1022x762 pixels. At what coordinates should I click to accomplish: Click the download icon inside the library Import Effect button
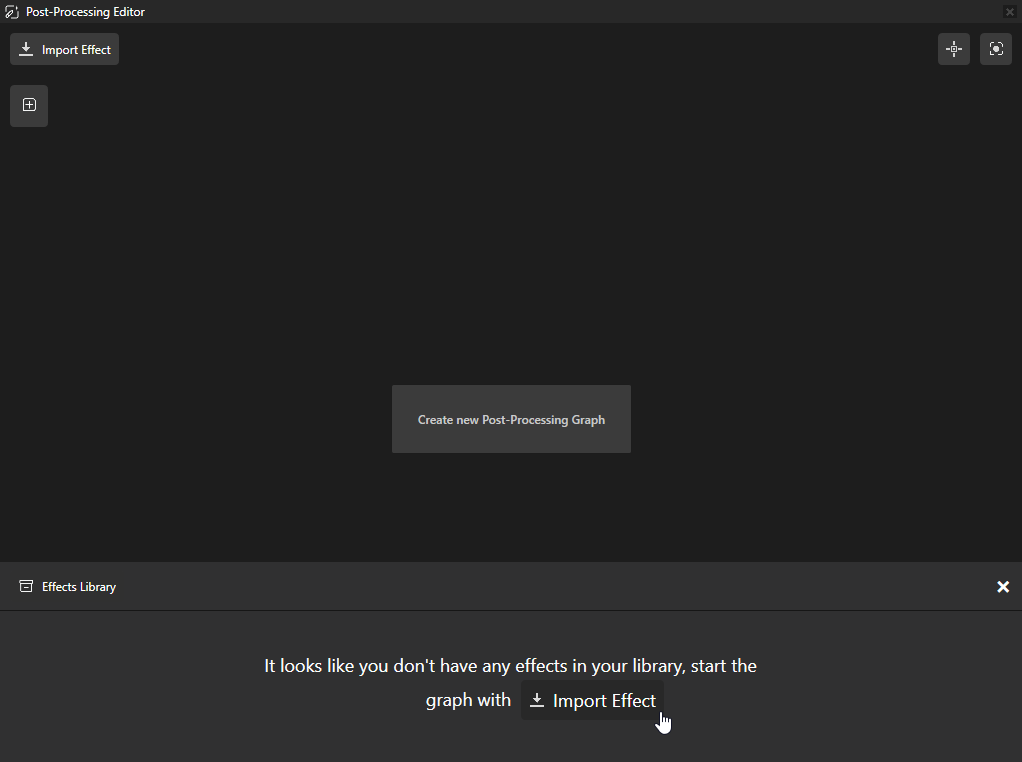pyautogui.click(x=539, y=700)
